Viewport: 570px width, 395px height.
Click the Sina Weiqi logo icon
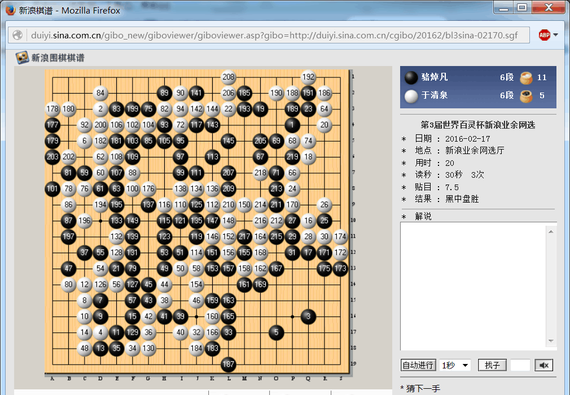coord(22,57)
